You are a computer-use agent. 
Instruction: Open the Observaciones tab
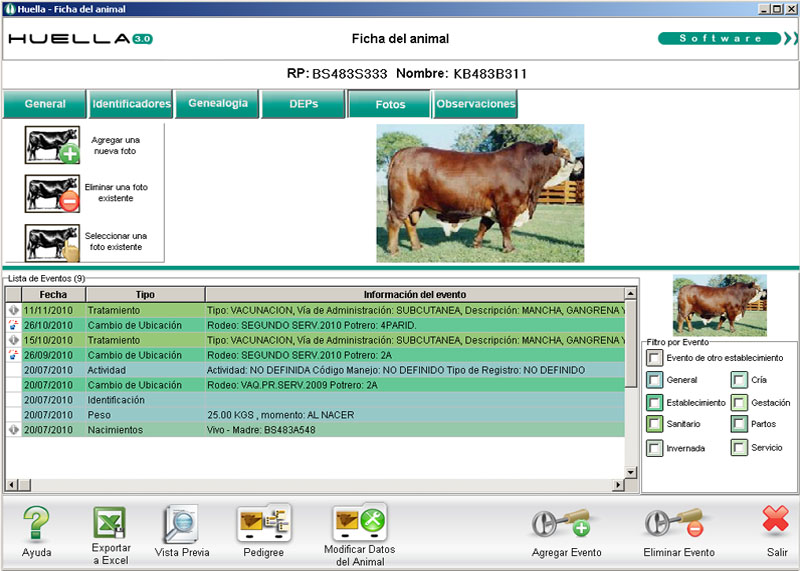pyautogui.click(x=476, y=104)
